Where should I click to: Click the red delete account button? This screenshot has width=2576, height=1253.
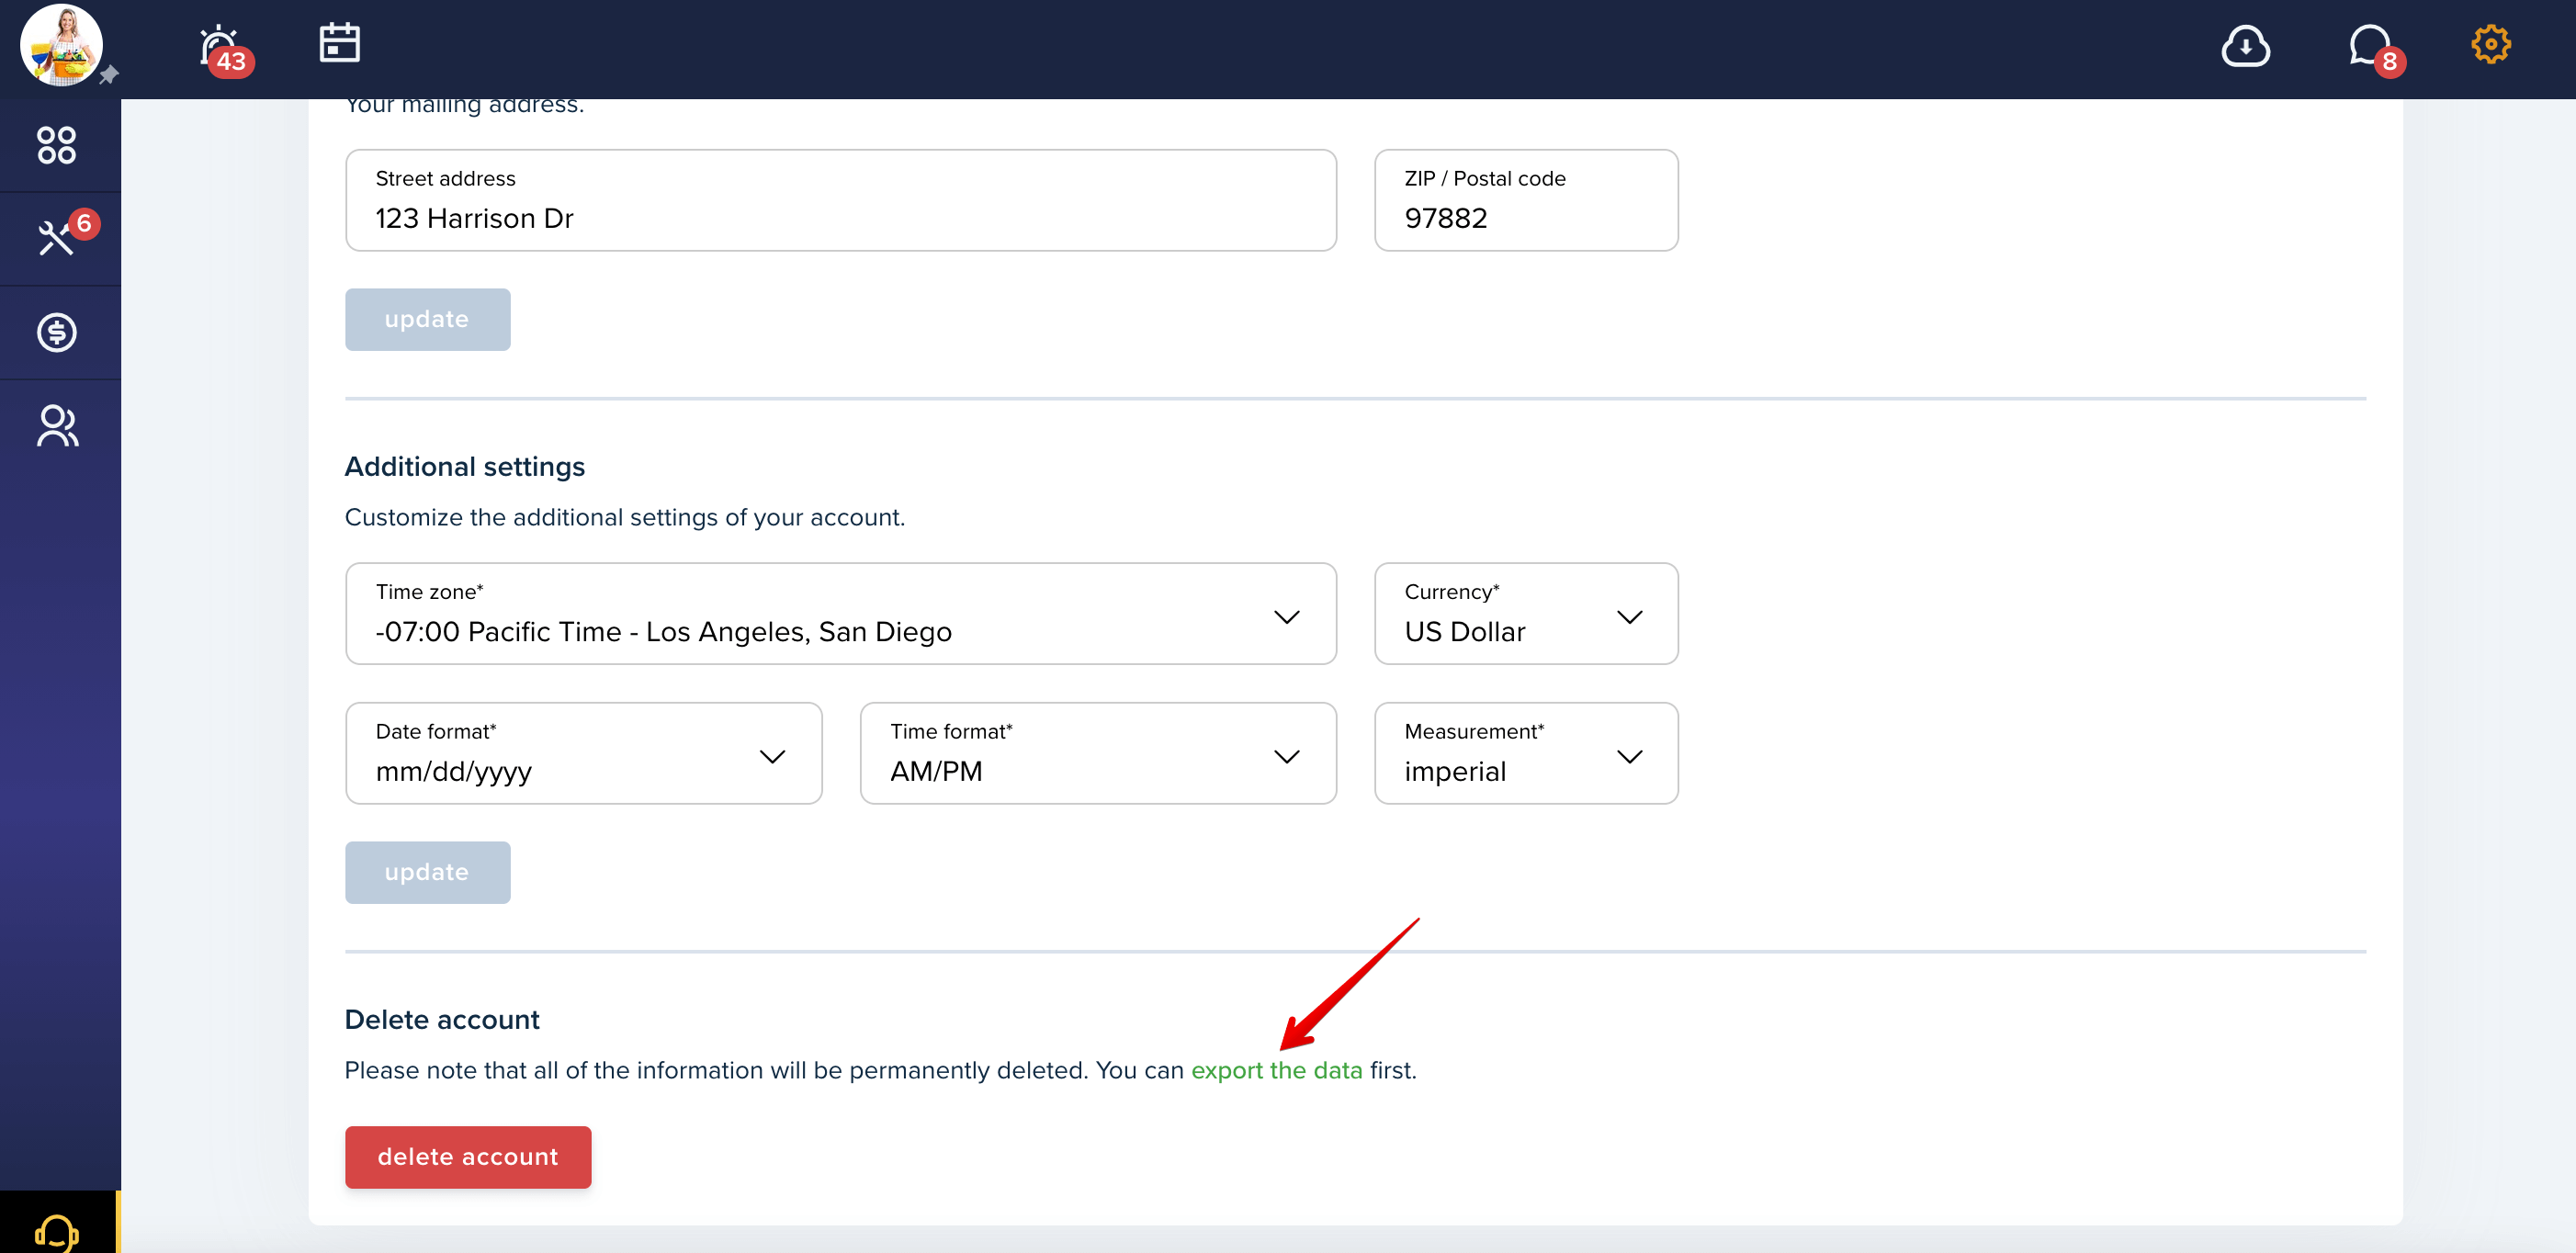point(468,1157)
